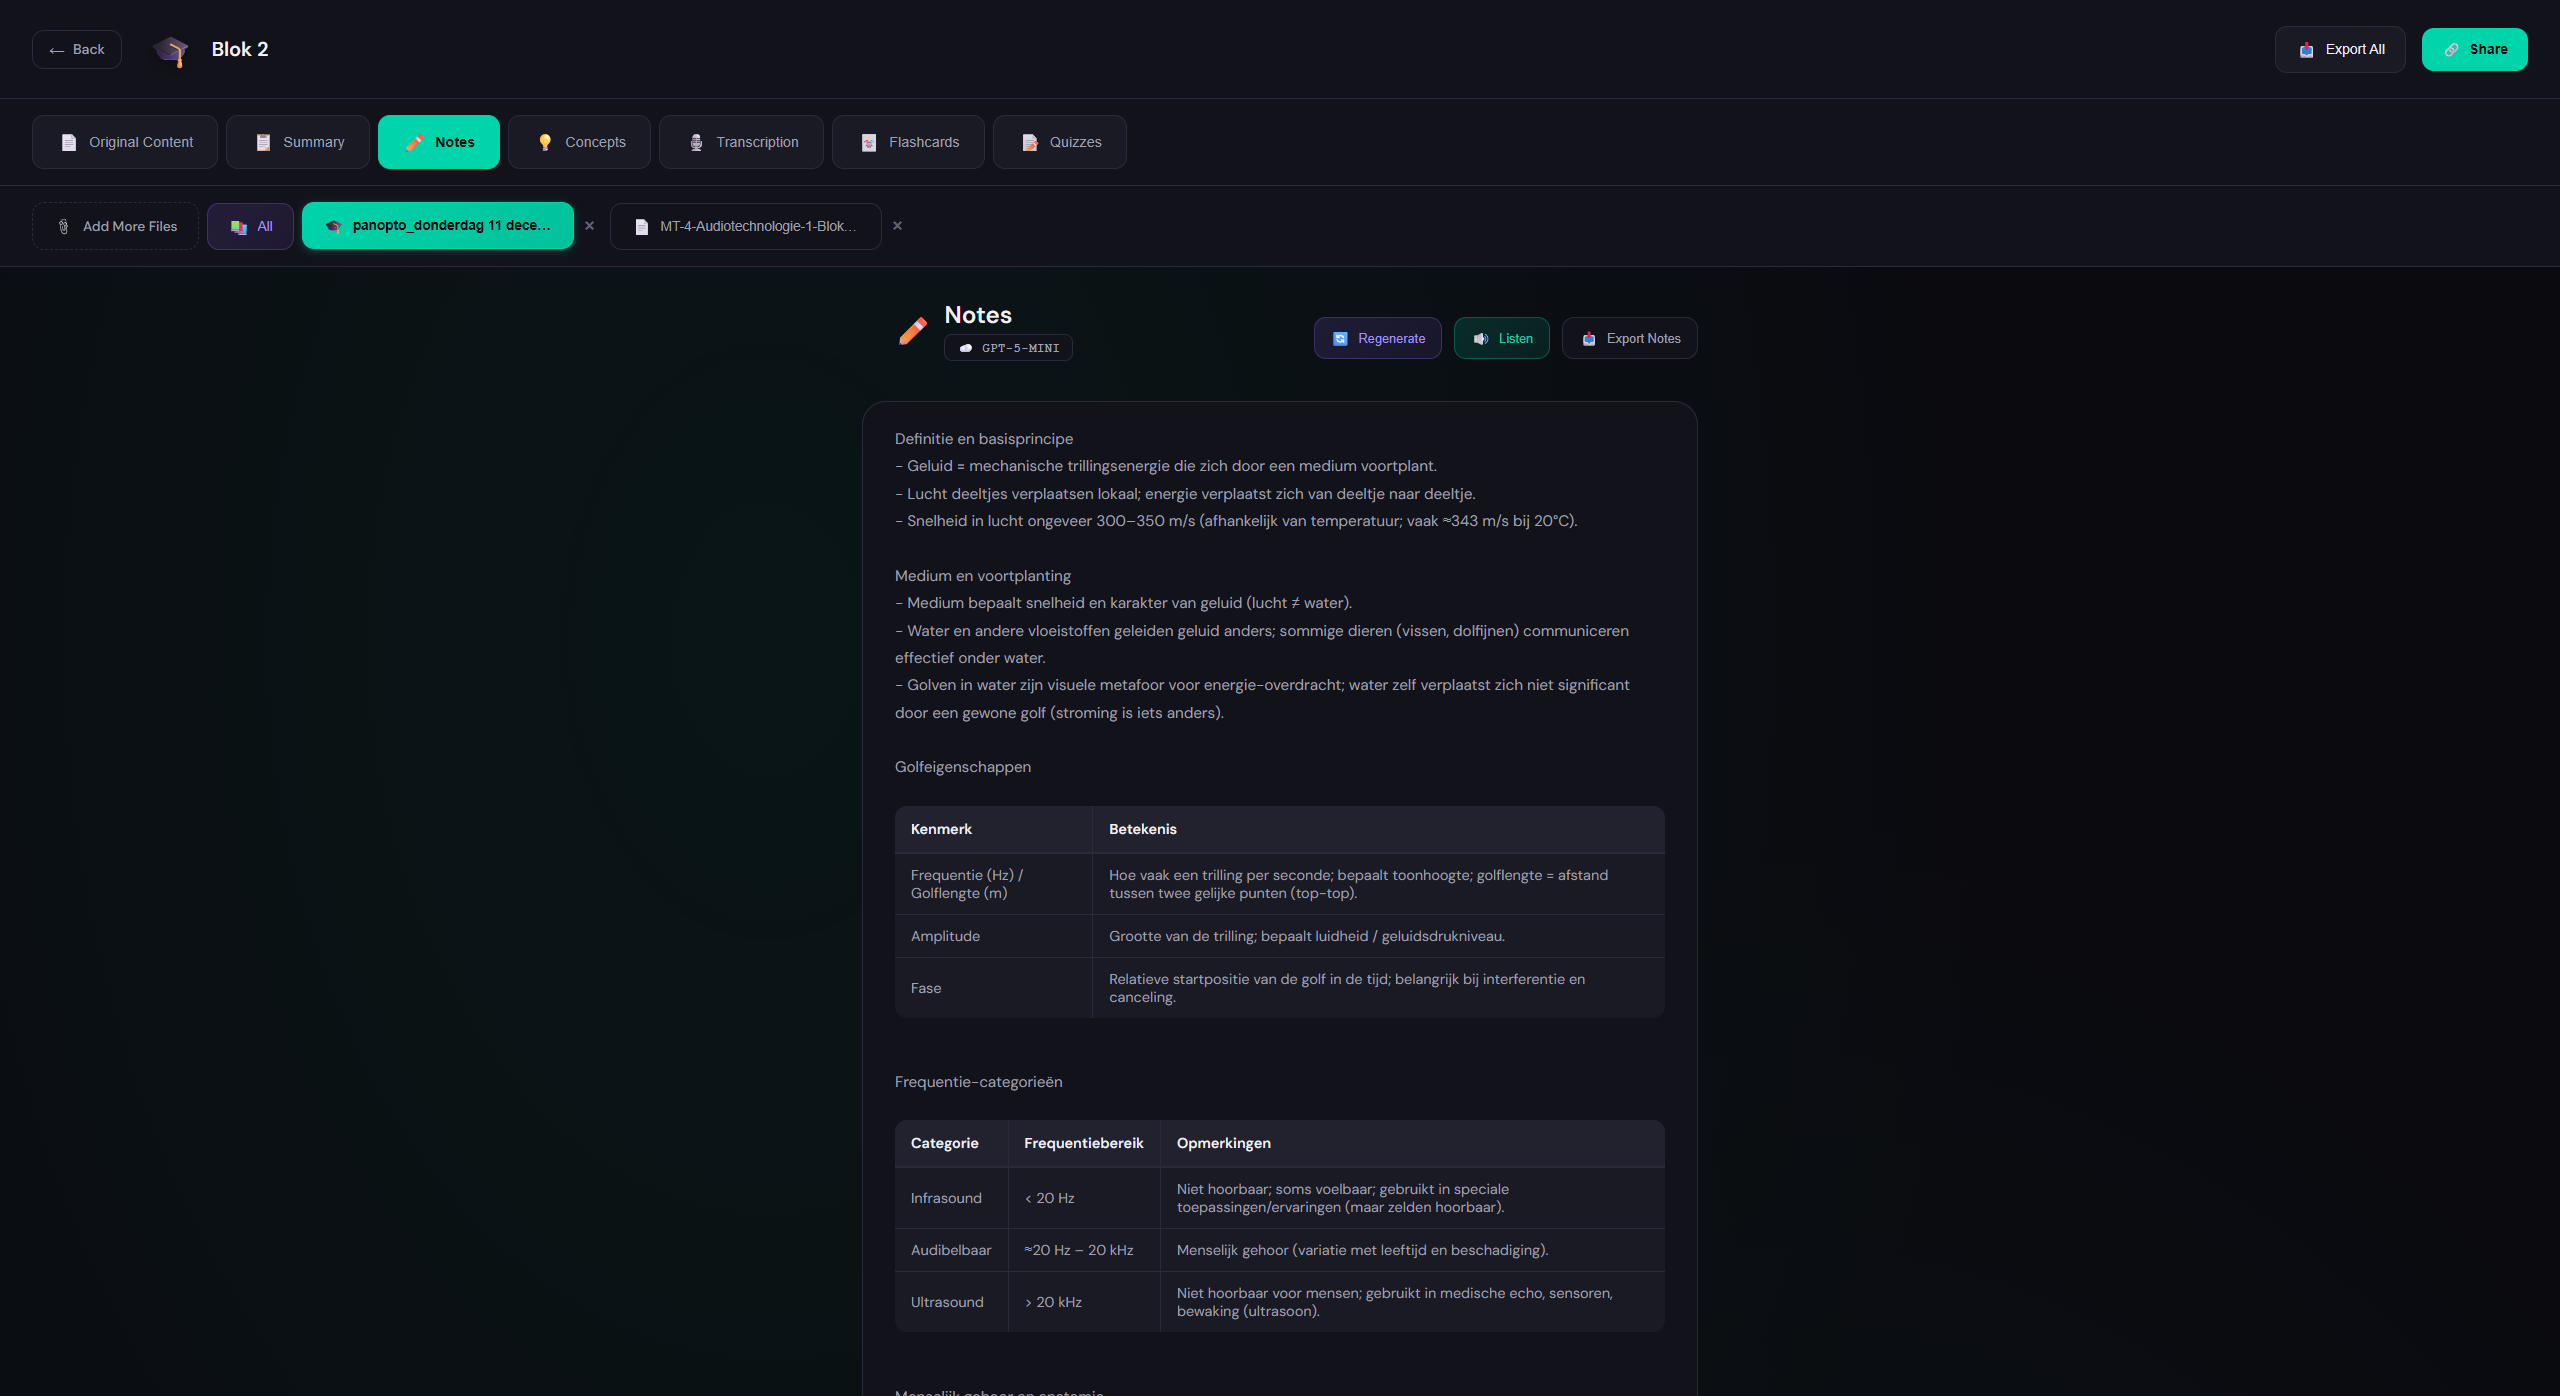The width and height of the screenshot is (2560, 1396).
Task: Click the Listen speaker button
Action: 1501,338
